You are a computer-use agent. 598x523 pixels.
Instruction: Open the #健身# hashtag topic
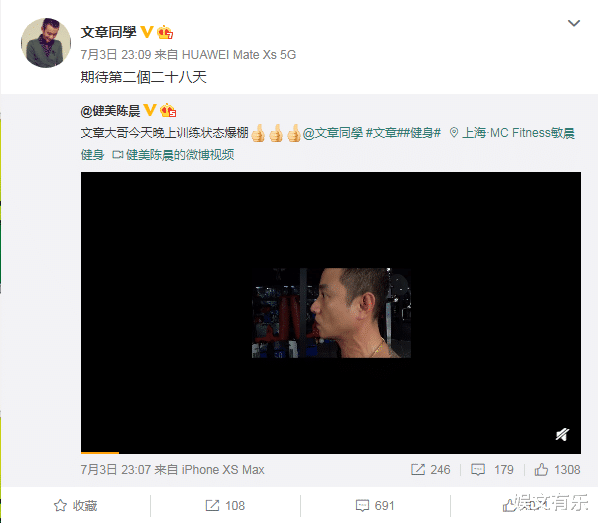[x=422, y=133]
